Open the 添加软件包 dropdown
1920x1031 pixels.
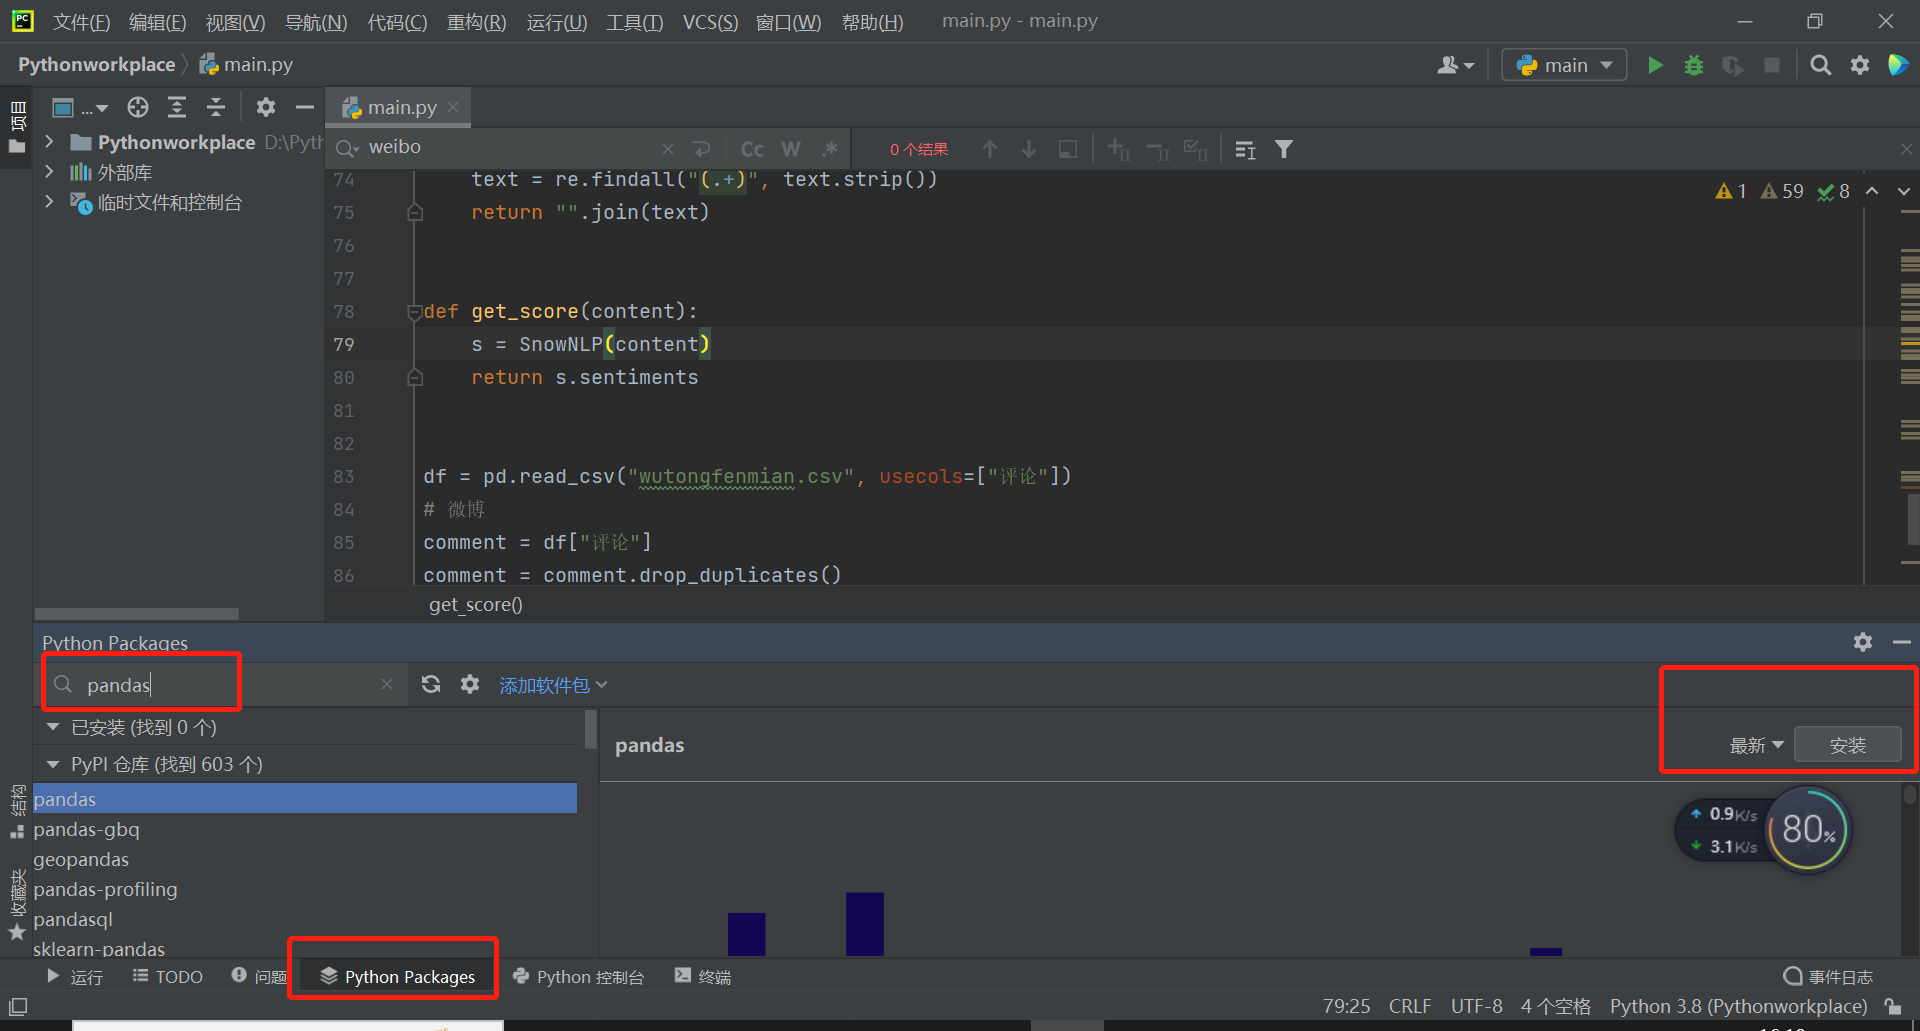[553, 685]
